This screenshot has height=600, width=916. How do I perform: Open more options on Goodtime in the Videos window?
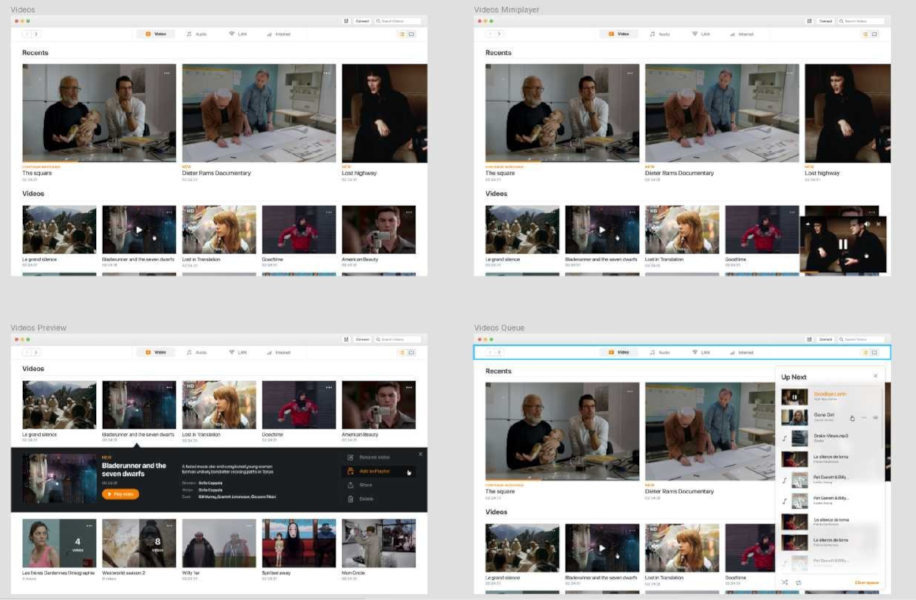(329, 212)
